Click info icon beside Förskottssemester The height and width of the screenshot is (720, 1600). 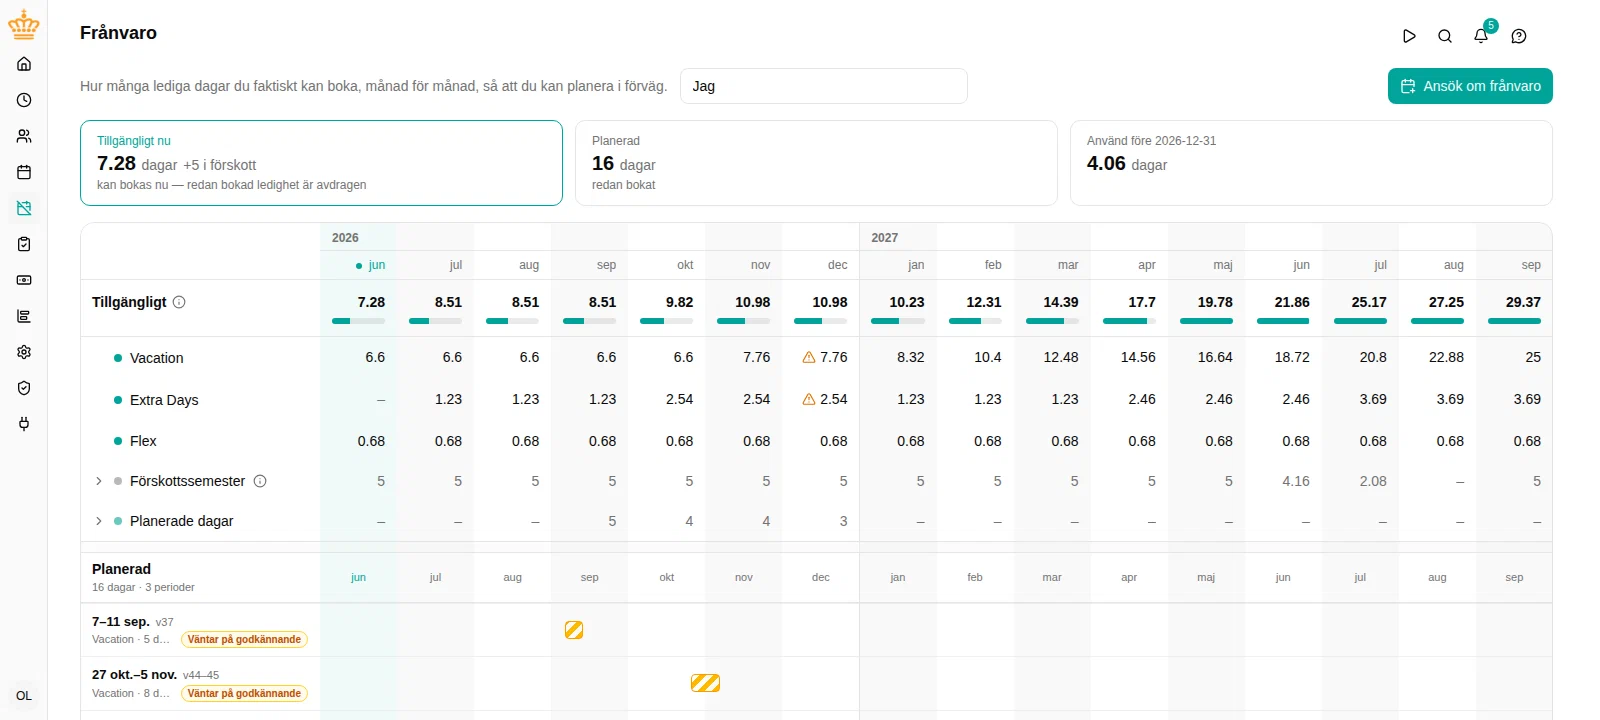point(260,481)
